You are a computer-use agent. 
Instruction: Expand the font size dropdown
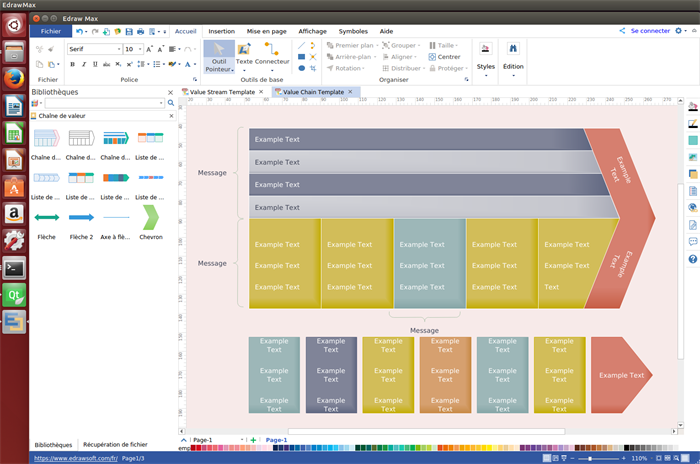pyautogui.click(x=141, y=49)
